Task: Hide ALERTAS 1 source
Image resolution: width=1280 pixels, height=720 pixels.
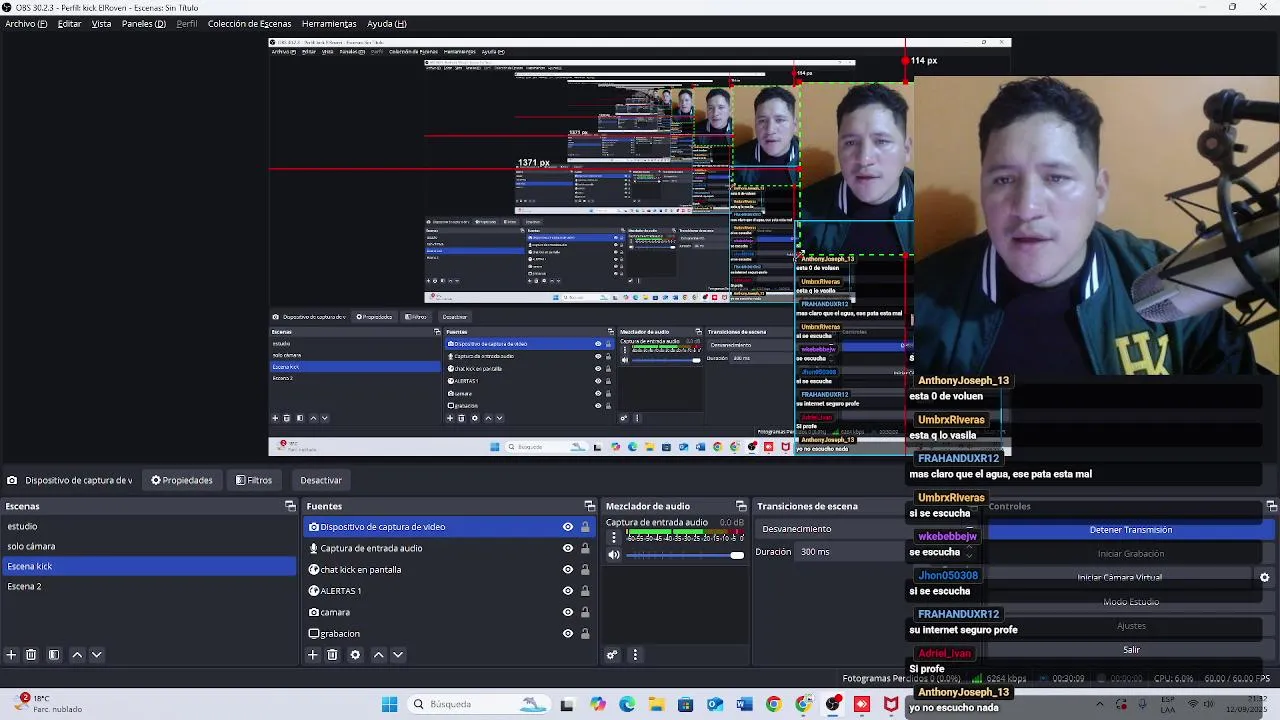Action: [x=568, y=591]
